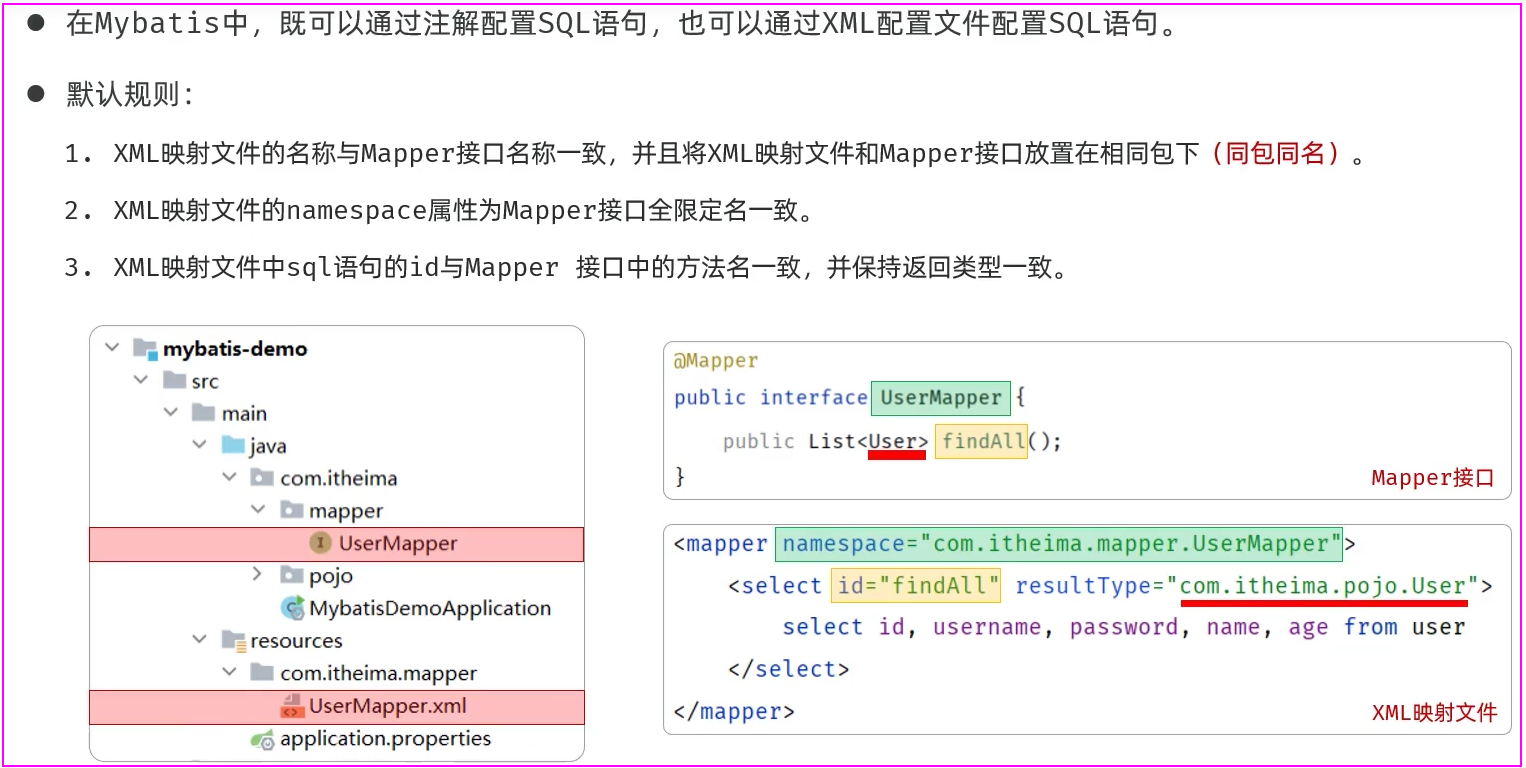The width and height of the screenshot is (1526, 768).
Task: Click the MybatisDemoApplication class icon
Action: [293, 608]
